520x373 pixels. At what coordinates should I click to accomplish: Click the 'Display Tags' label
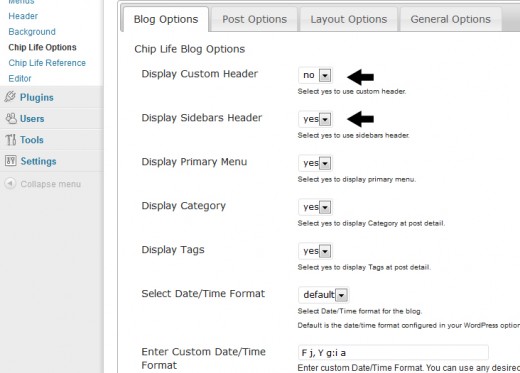[173, 250]
